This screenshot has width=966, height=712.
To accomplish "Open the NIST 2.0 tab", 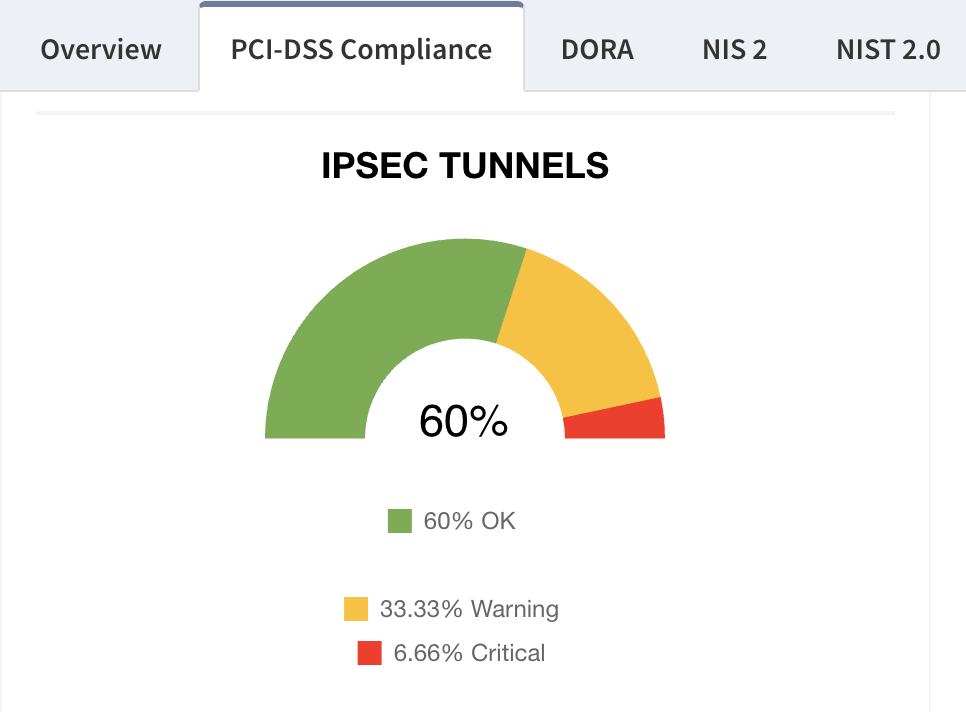I will [x=888, y=50].
